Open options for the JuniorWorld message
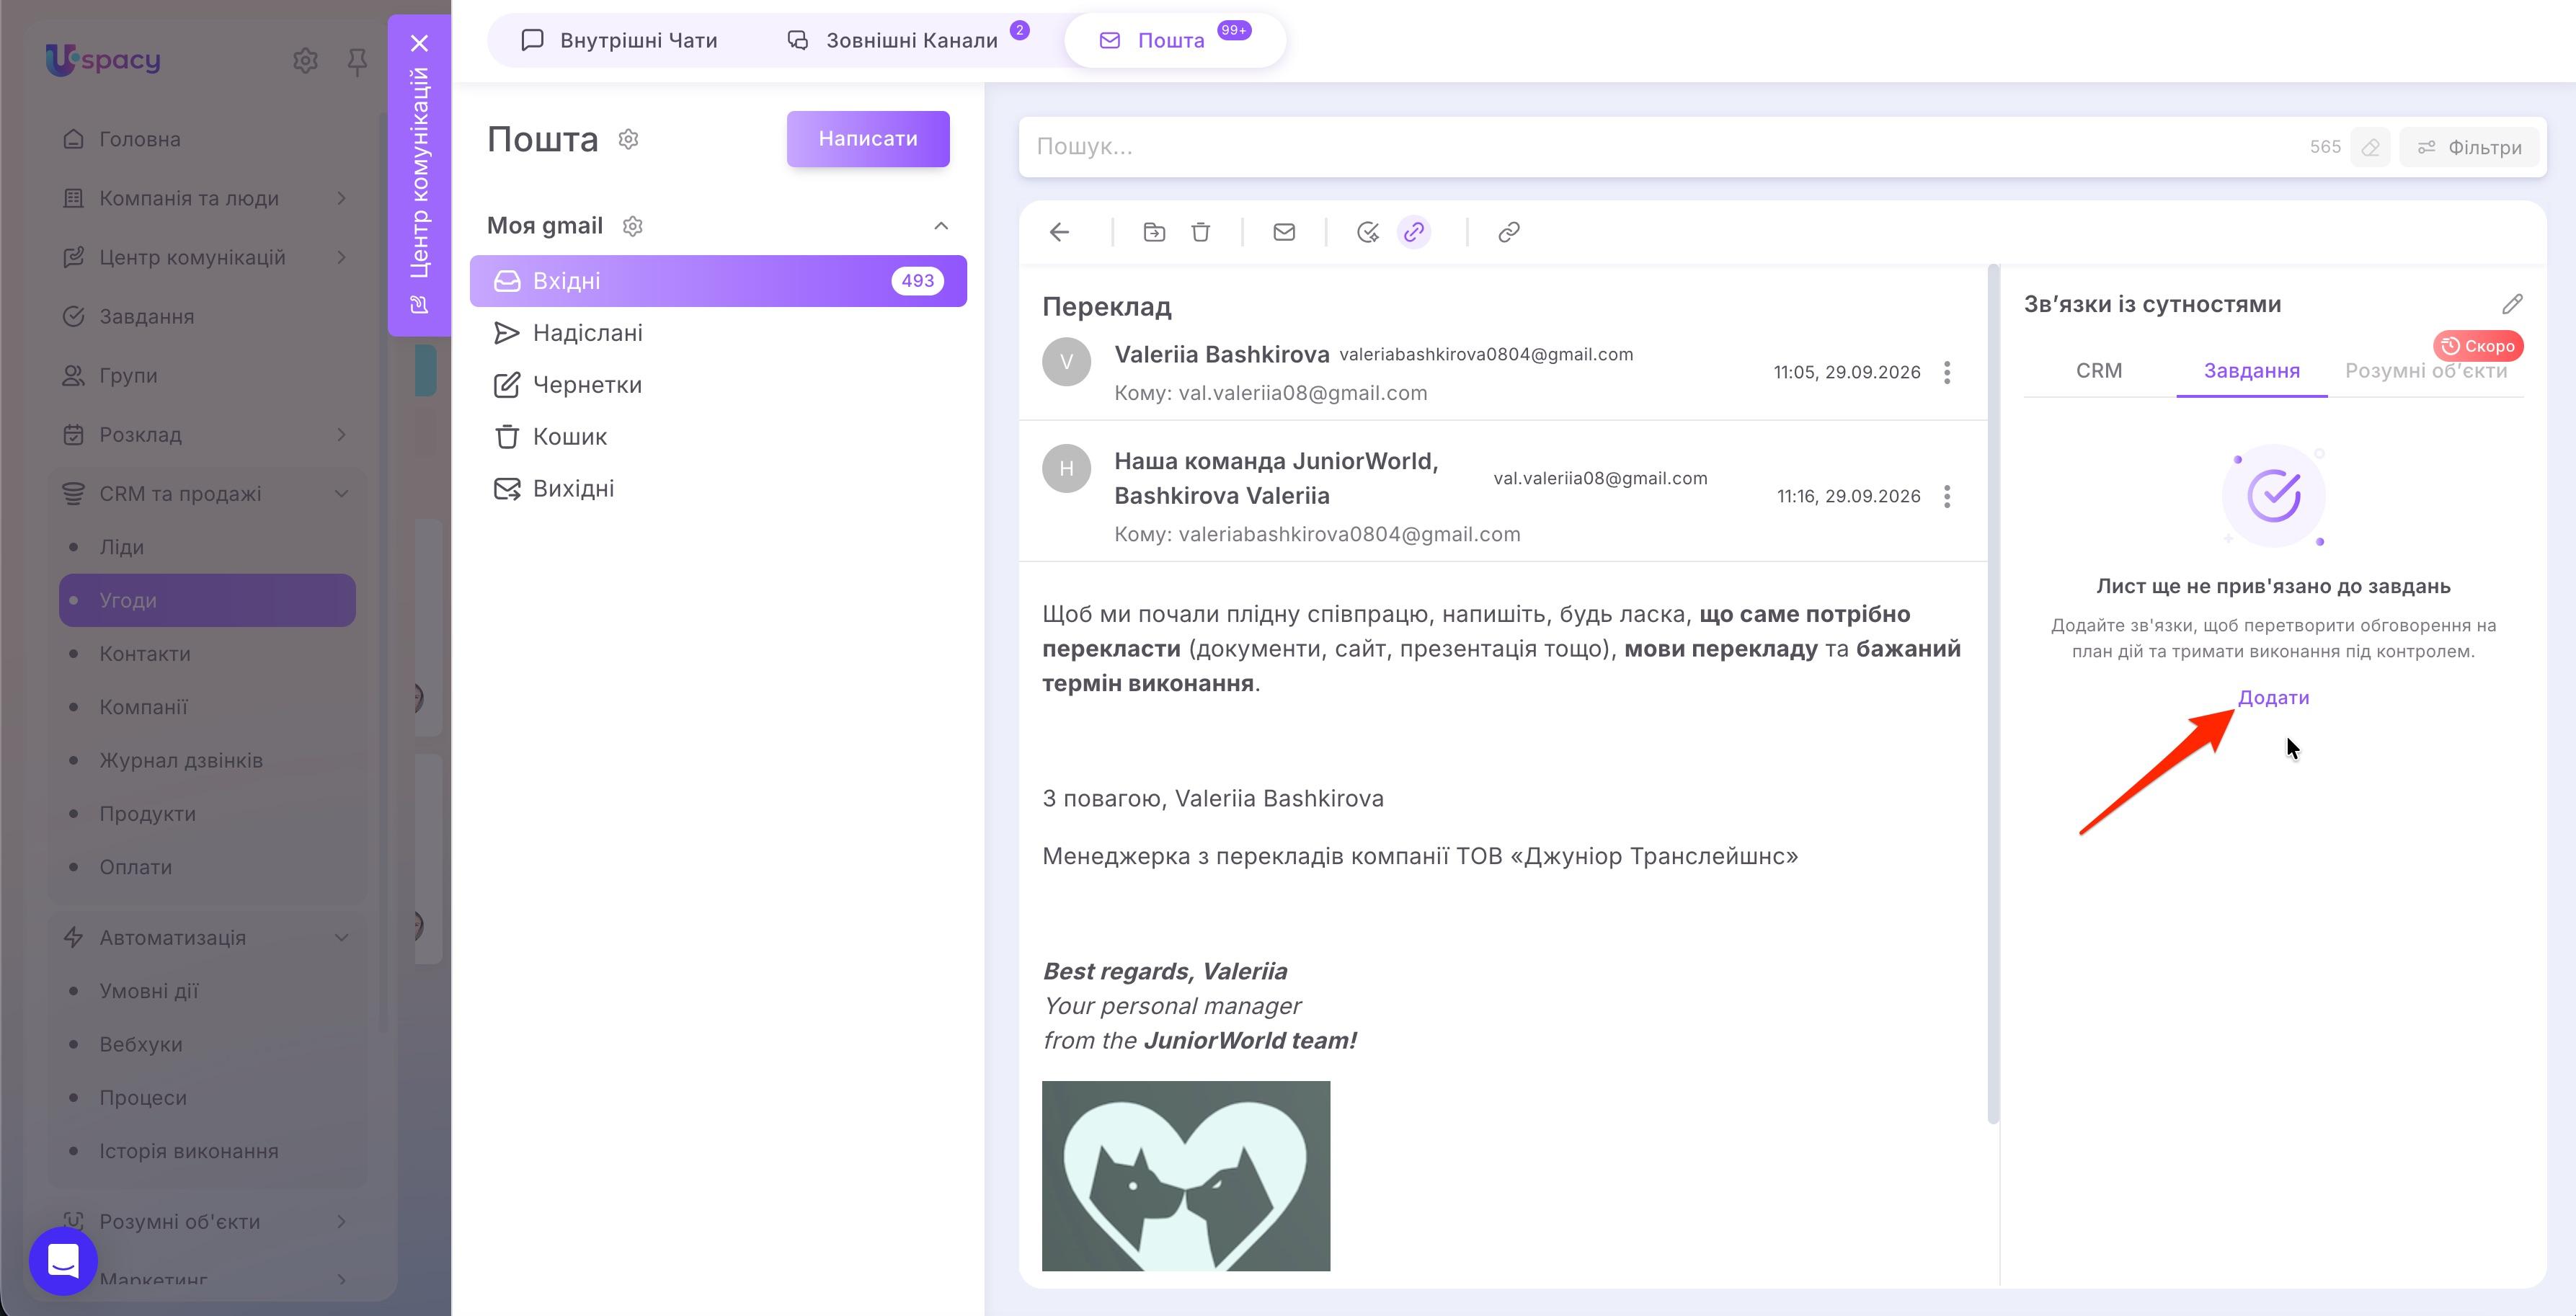 (1946, 496)
